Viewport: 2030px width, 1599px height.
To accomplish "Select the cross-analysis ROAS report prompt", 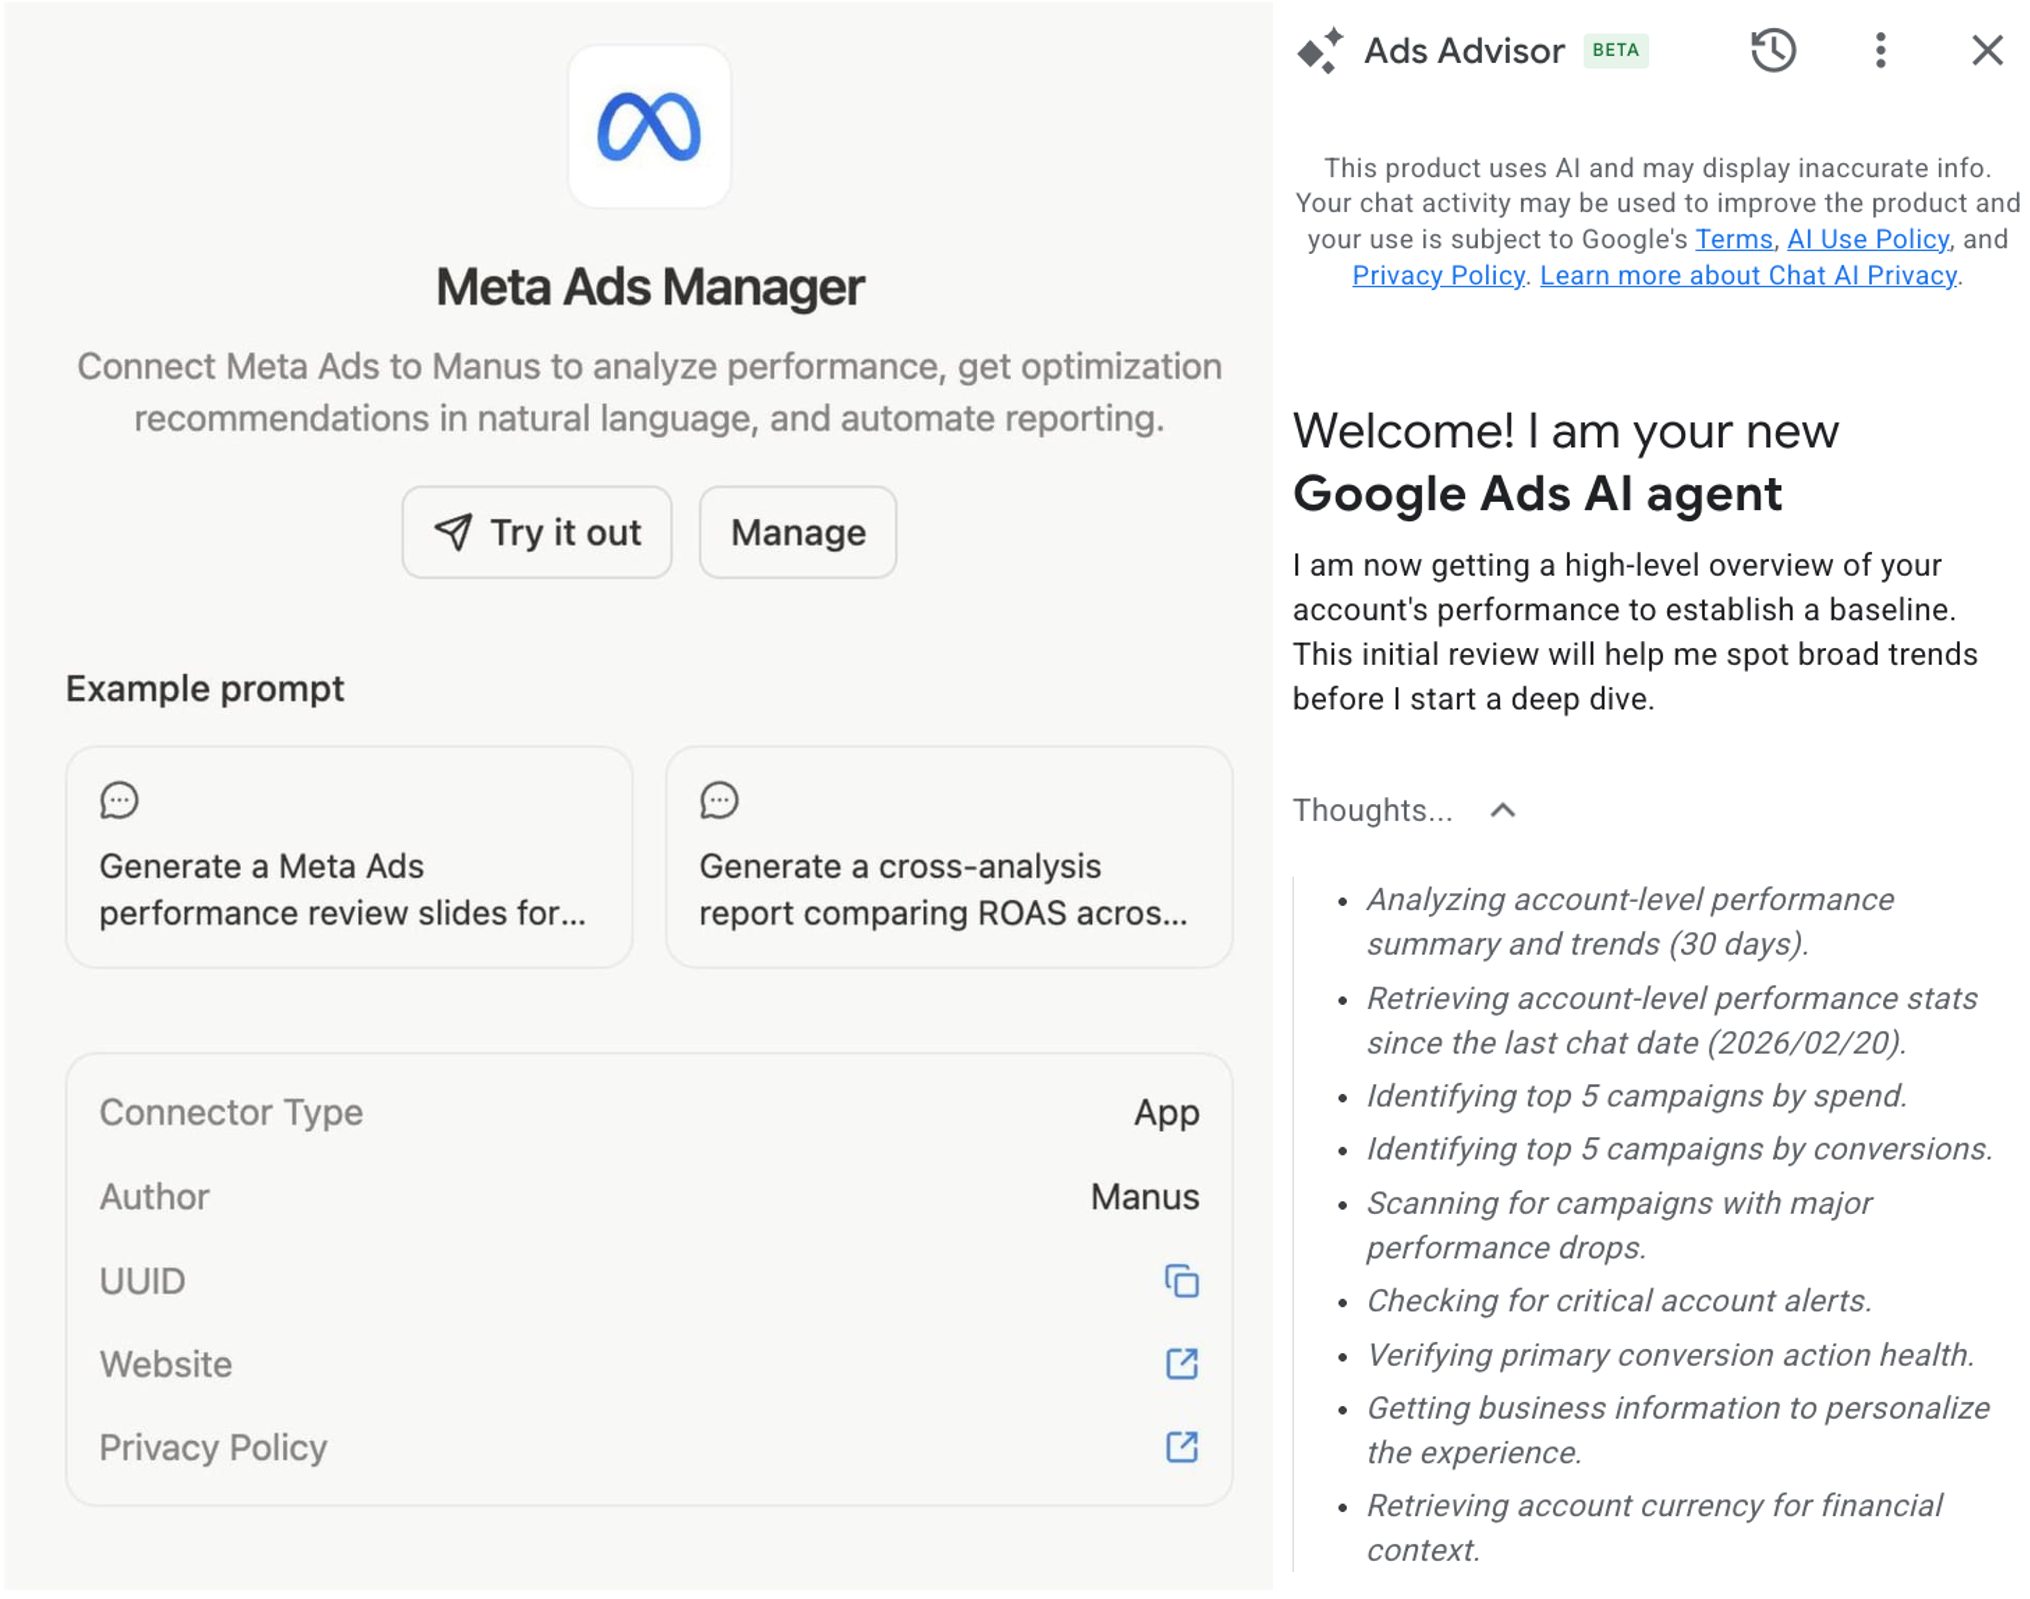I will (x=948, y=888).
